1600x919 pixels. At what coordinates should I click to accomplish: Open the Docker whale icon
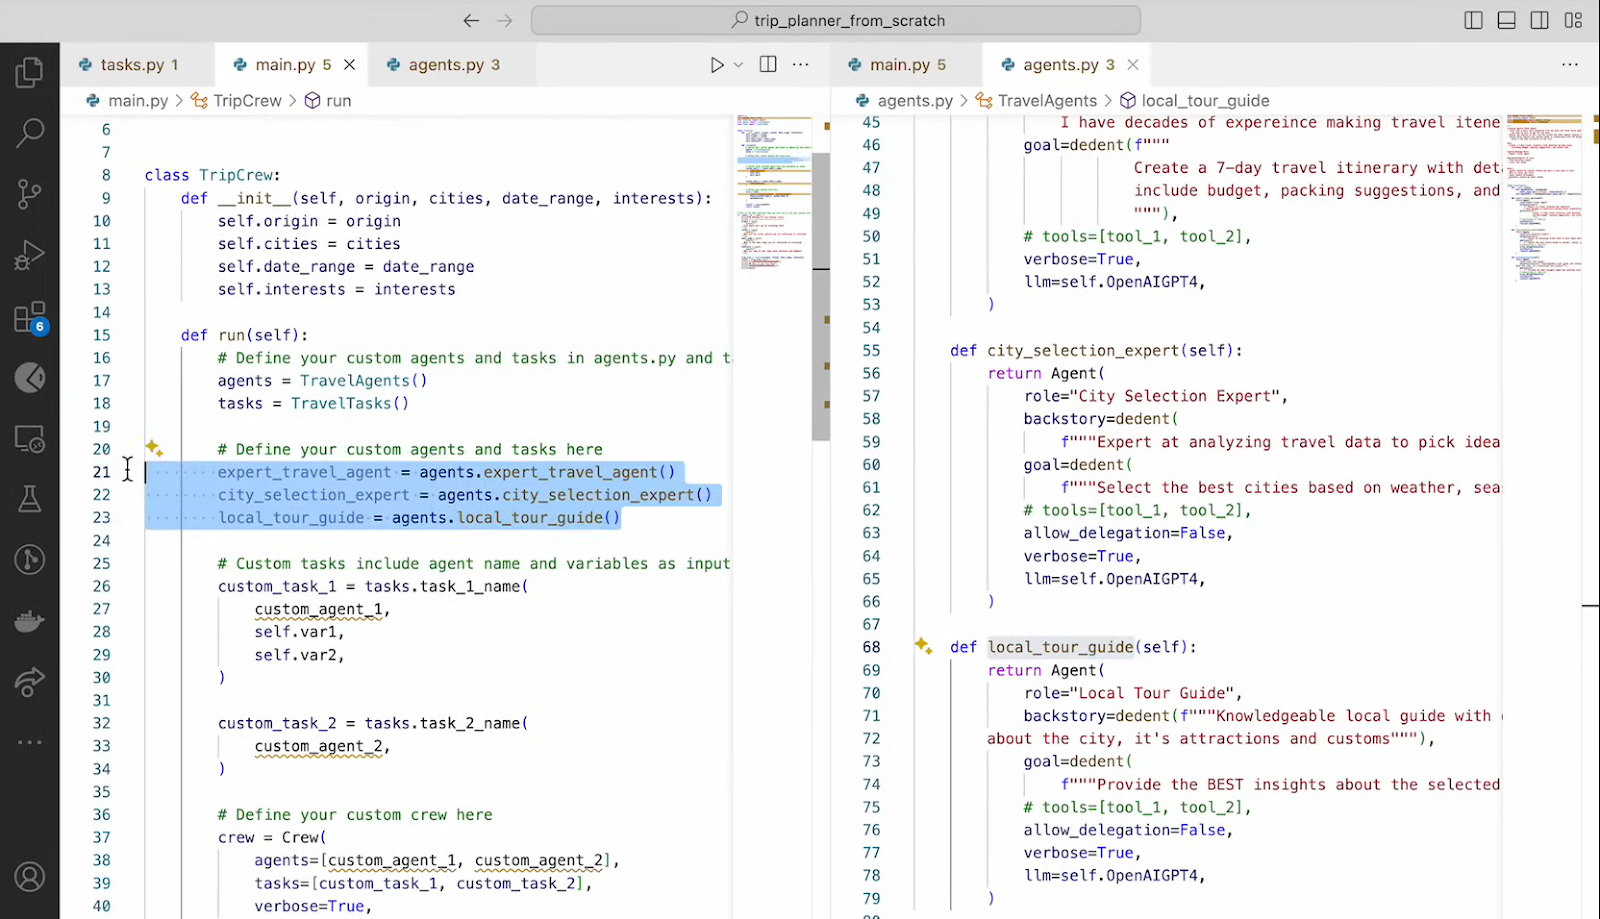[x=30, y=621]
